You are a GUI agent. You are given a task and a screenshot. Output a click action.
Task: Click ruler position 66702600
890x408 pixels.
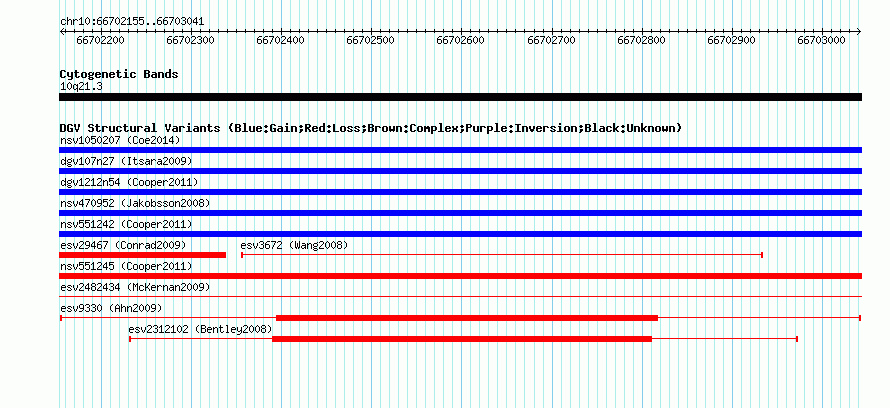click(x=461, y=40)
